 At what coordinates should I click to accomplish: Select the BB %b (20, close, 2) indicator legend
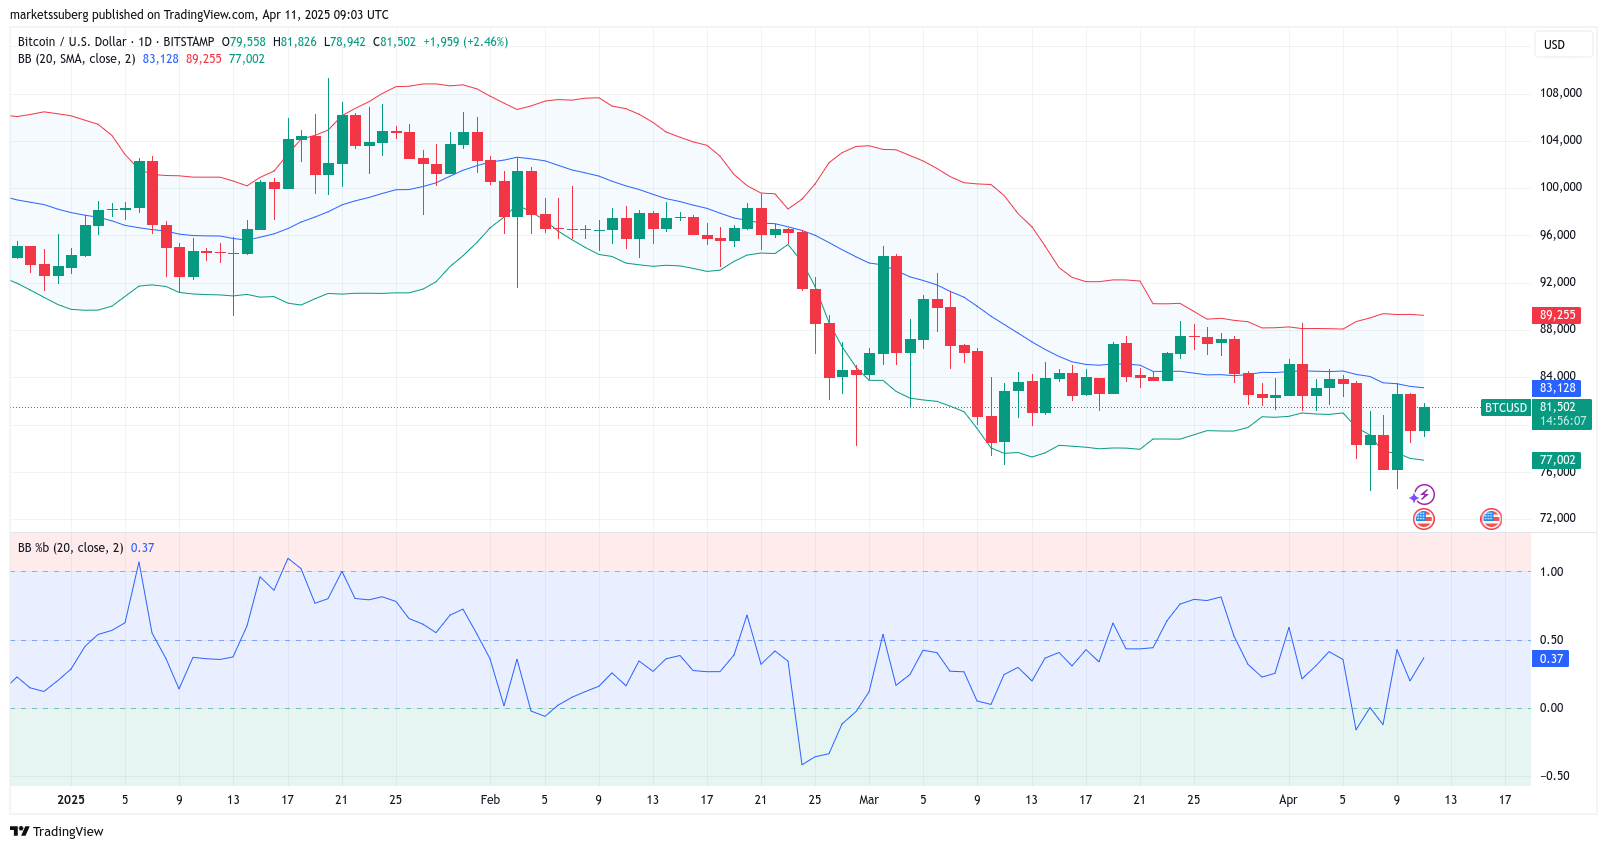tap(70, 548)
